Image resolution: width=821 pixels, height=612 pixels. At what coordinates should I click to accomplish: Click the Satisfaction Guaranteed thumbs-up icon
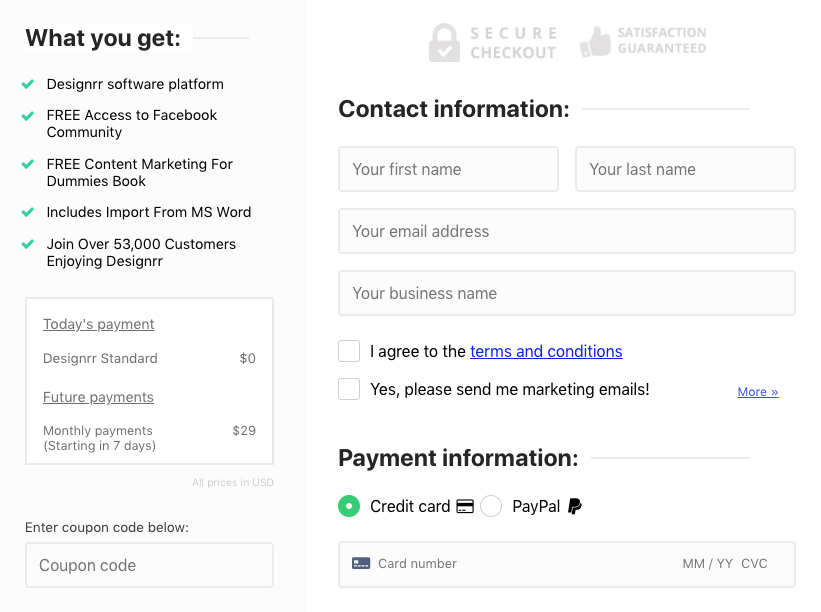595,42
